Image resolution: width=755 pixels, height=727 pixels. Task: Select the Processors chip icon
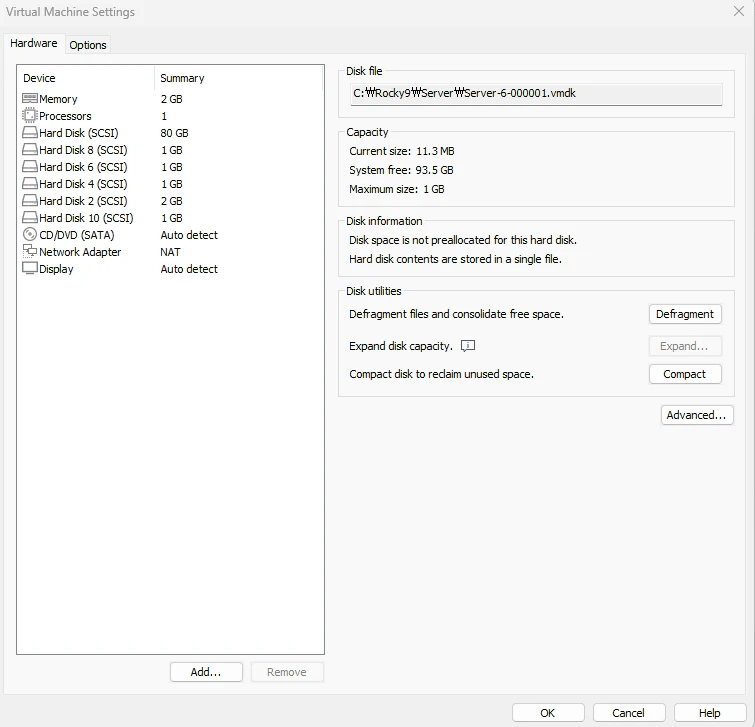point(29,116)
